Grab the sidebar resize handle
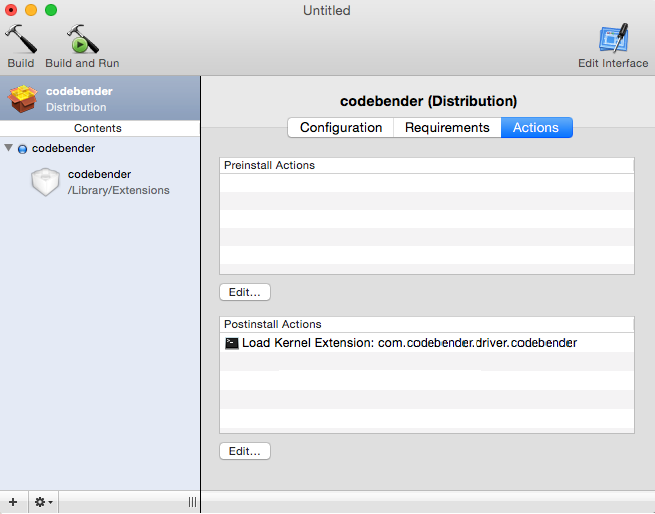 [x=192, y=502]
